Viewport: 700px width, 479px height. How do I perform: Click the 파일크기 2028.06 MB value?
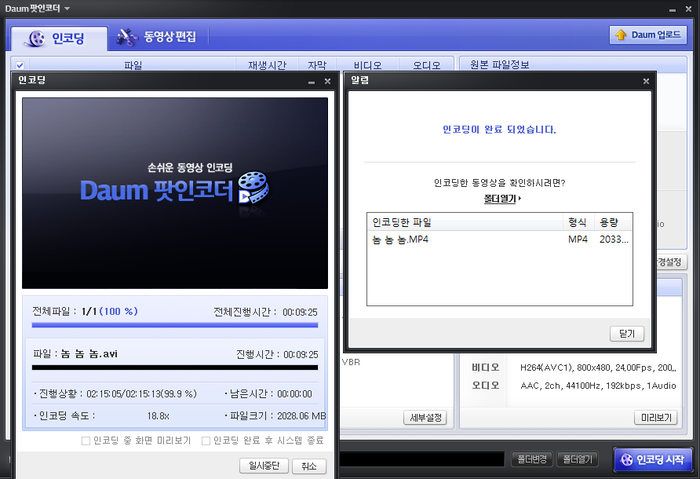(301, 416)
